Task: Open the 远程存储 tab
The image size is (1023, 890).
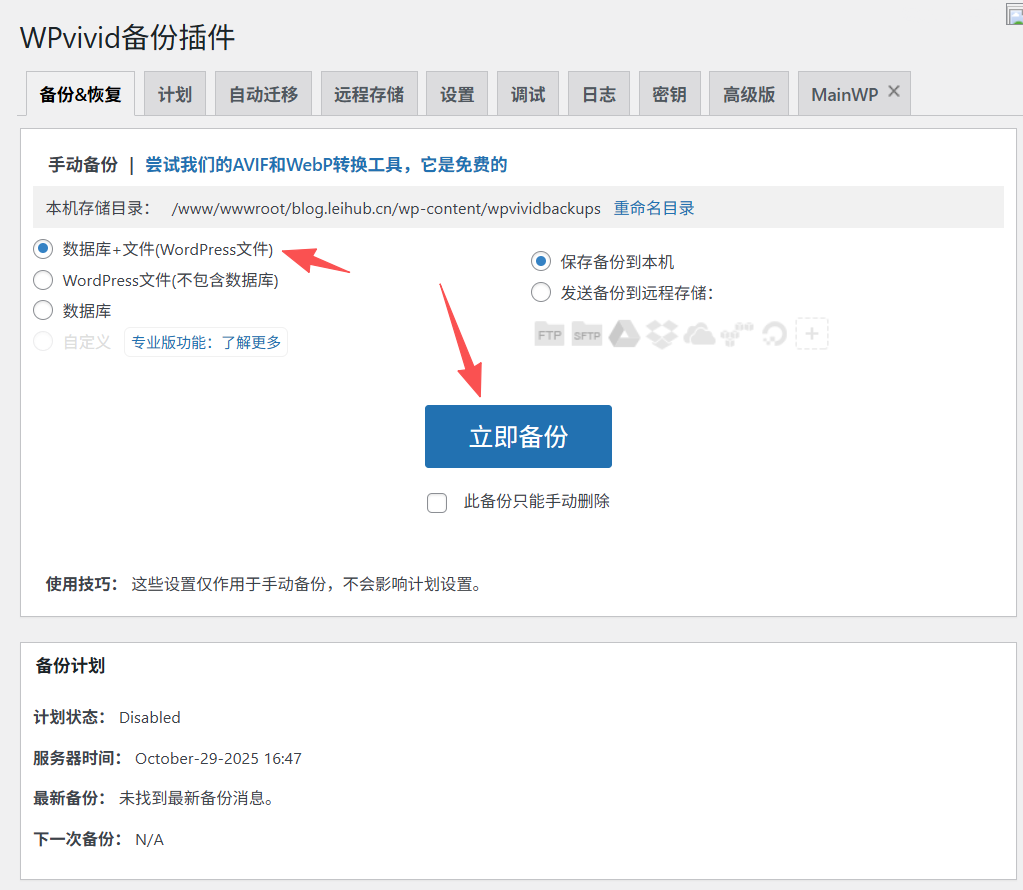Action: (x=368, y=93)
